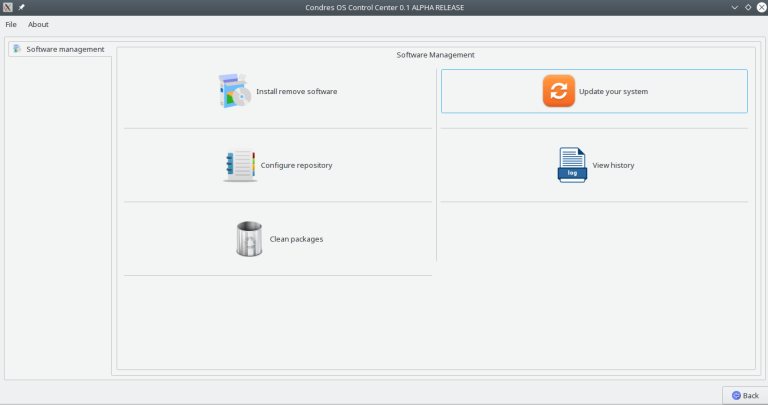Click the Install remove software disc icon

coord(236,91)
